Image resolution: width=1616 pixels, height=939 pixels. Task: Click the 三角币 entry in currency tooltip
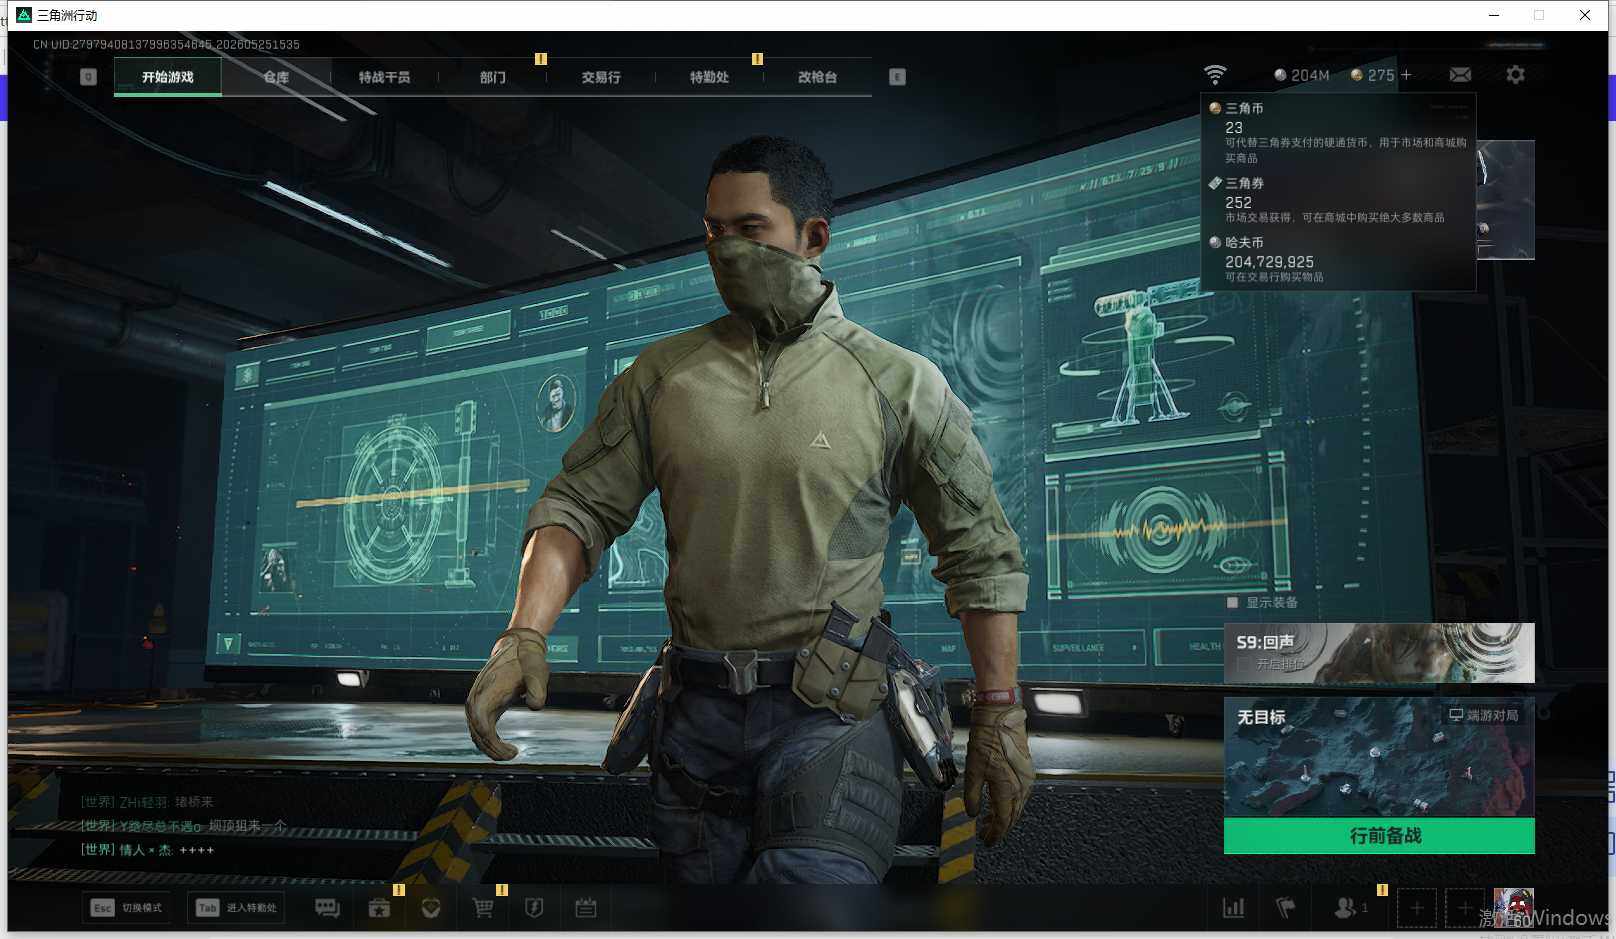pyautogui.click(x=1338, y=132)
